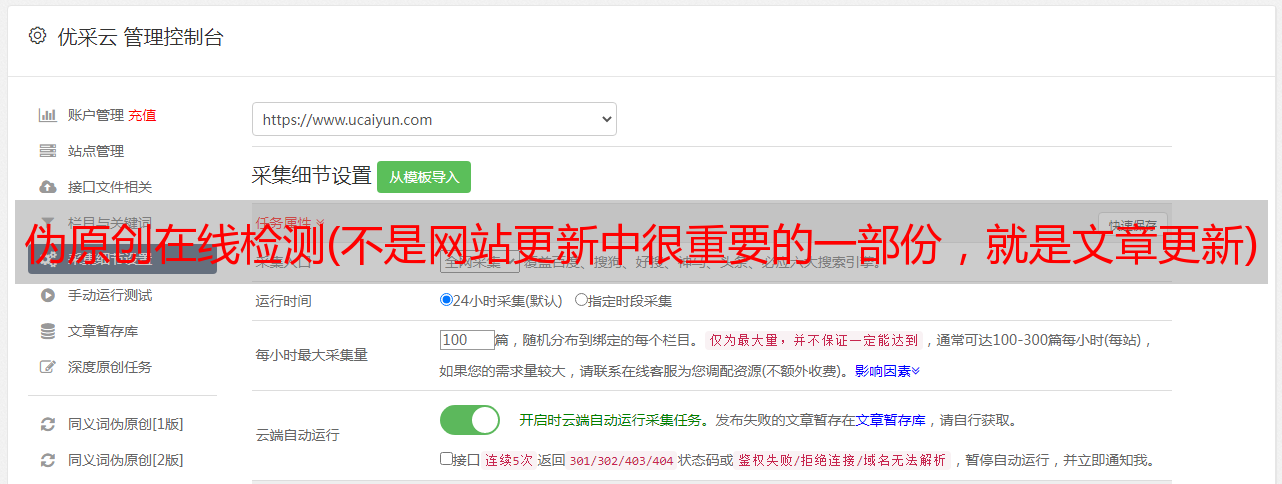Open 文章暂存库 in sidebar
The width and height of the screenshot is (1282, 484).
coord(103,331)
